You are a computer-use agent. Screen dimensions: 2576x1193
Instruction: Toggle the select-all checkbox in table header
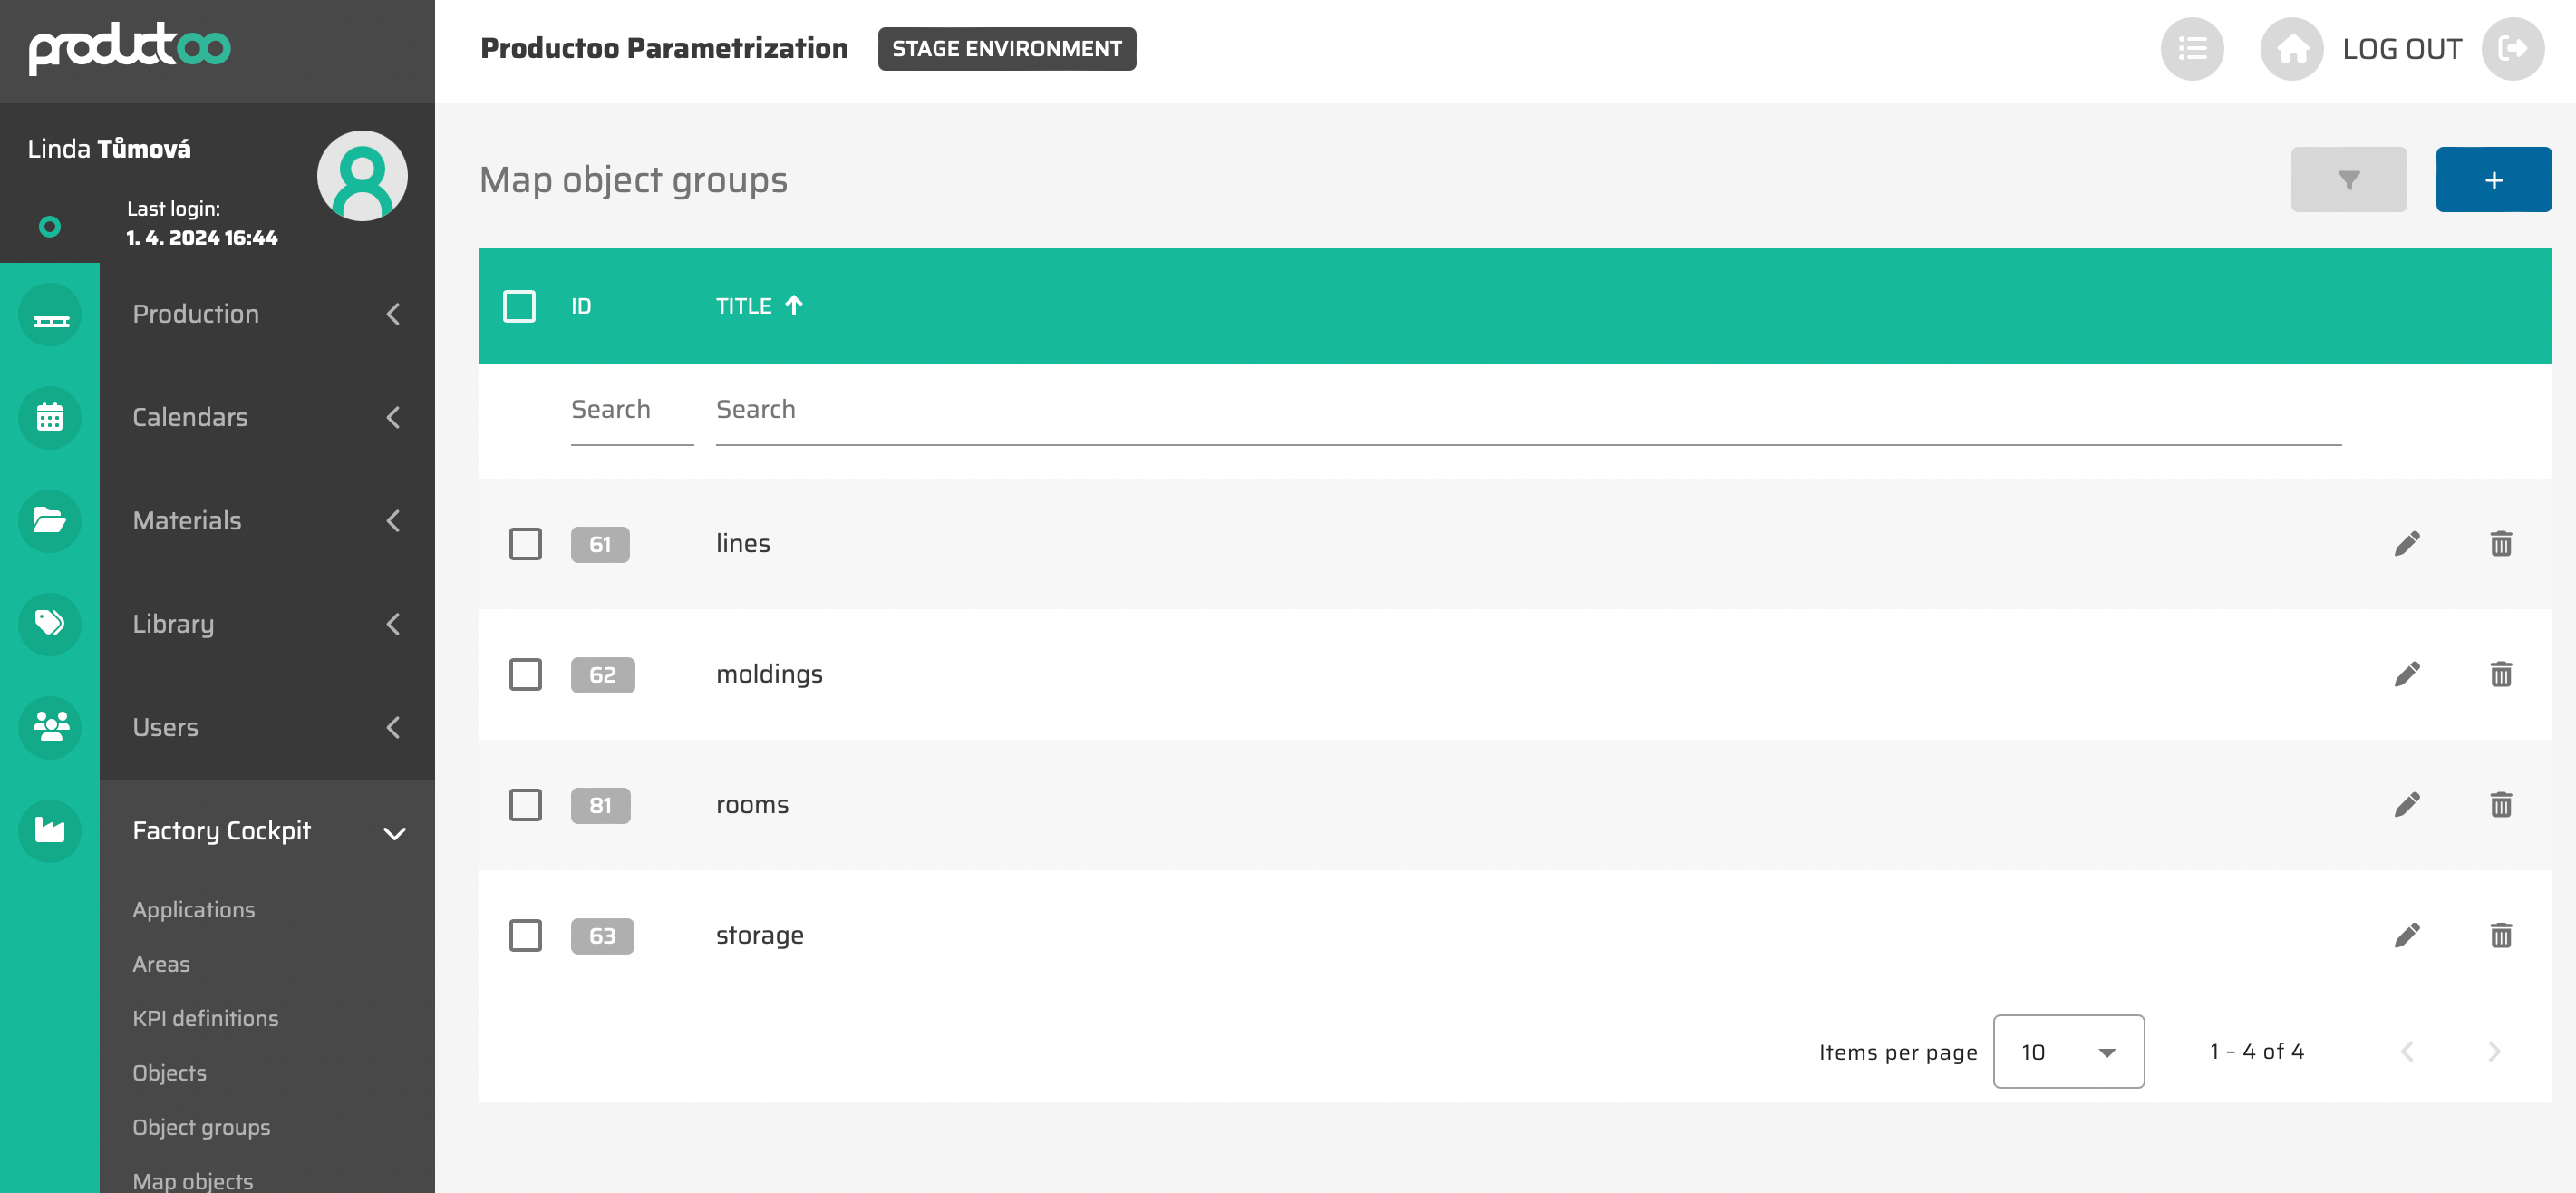tap(519, 306)
